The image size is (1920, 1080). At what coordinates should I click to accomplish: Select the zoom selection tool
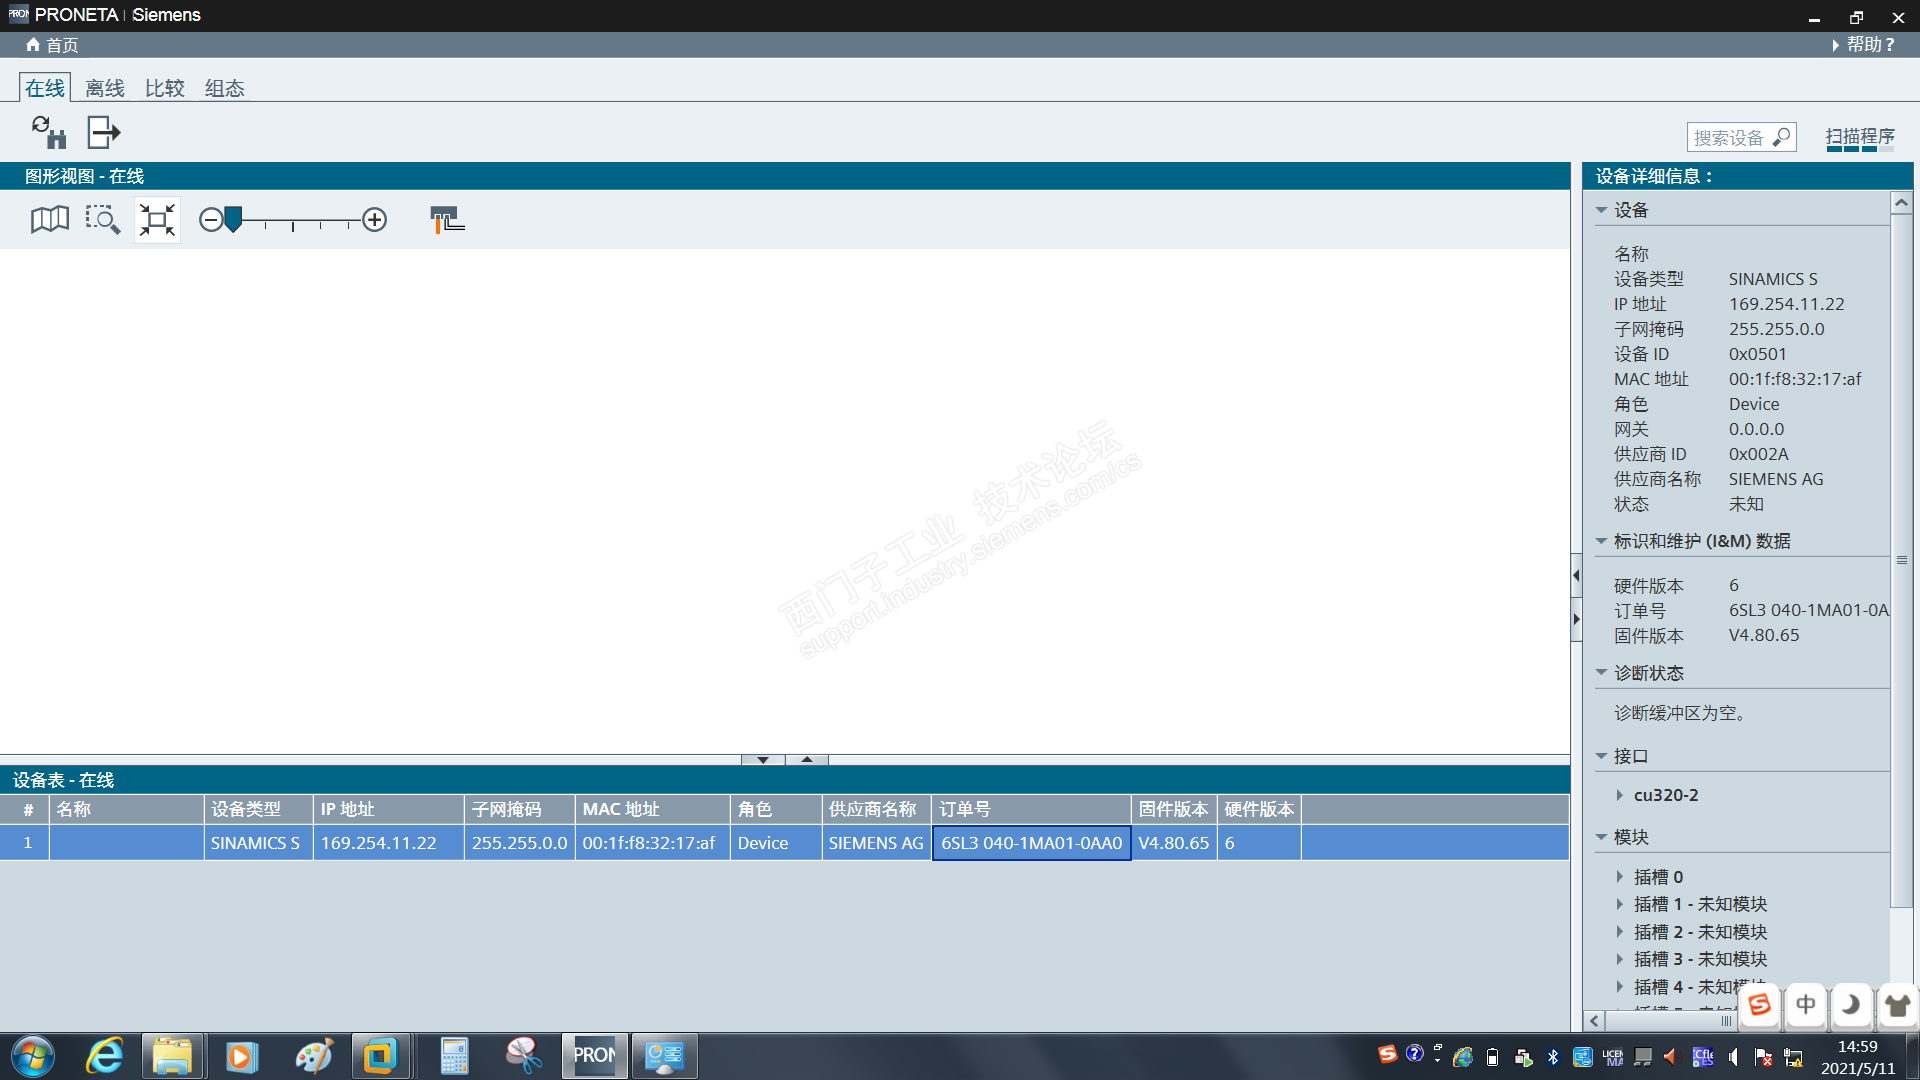tap(102, 220)
